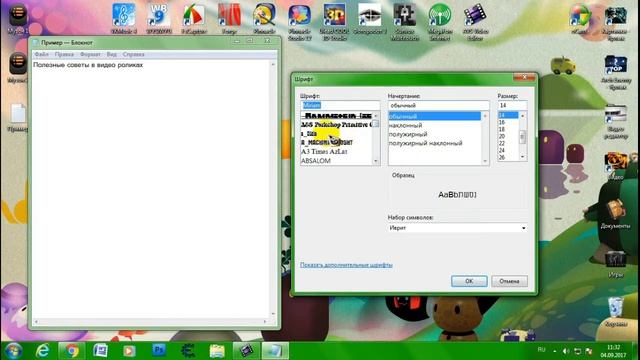This screenshot has width=640, height=360.
Task: Open Файл menu in Notepad
Action: coord(41,54)
